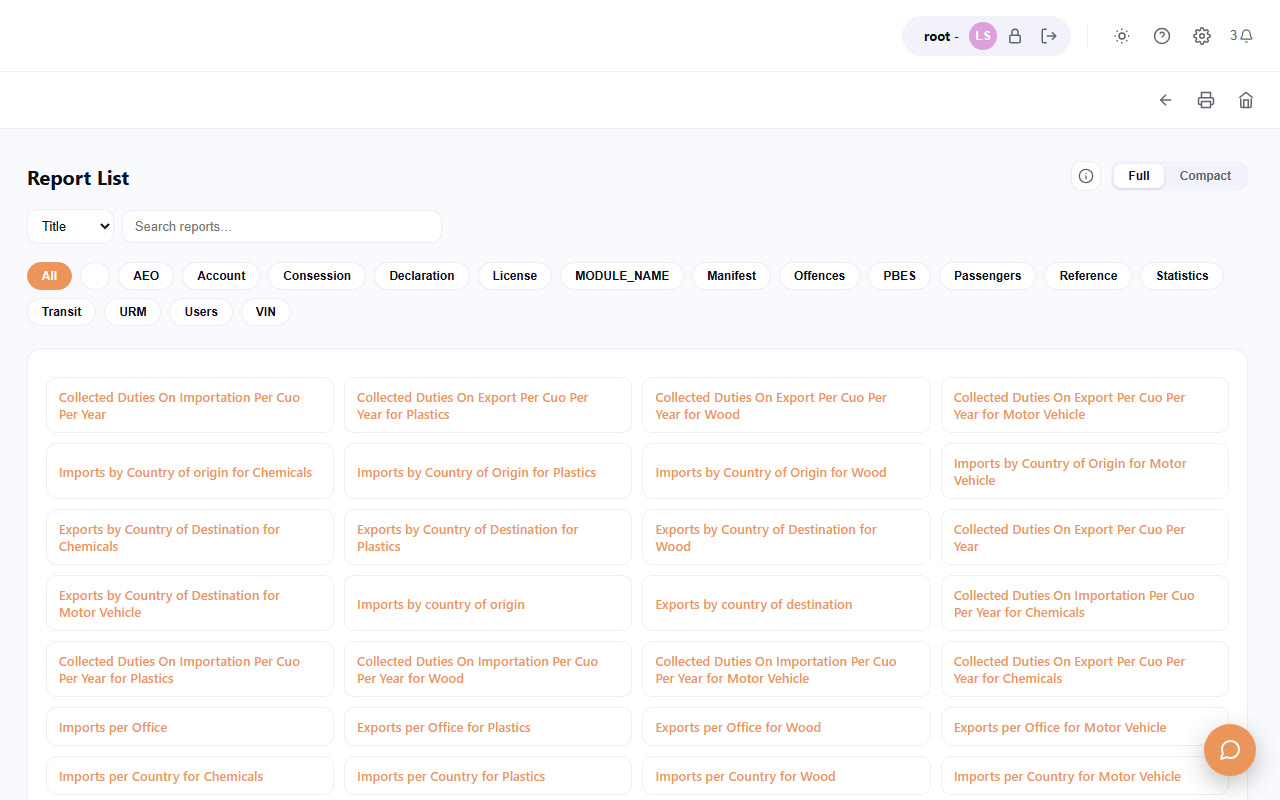
Task: Filter reports by URM
Action: (133, 312)
